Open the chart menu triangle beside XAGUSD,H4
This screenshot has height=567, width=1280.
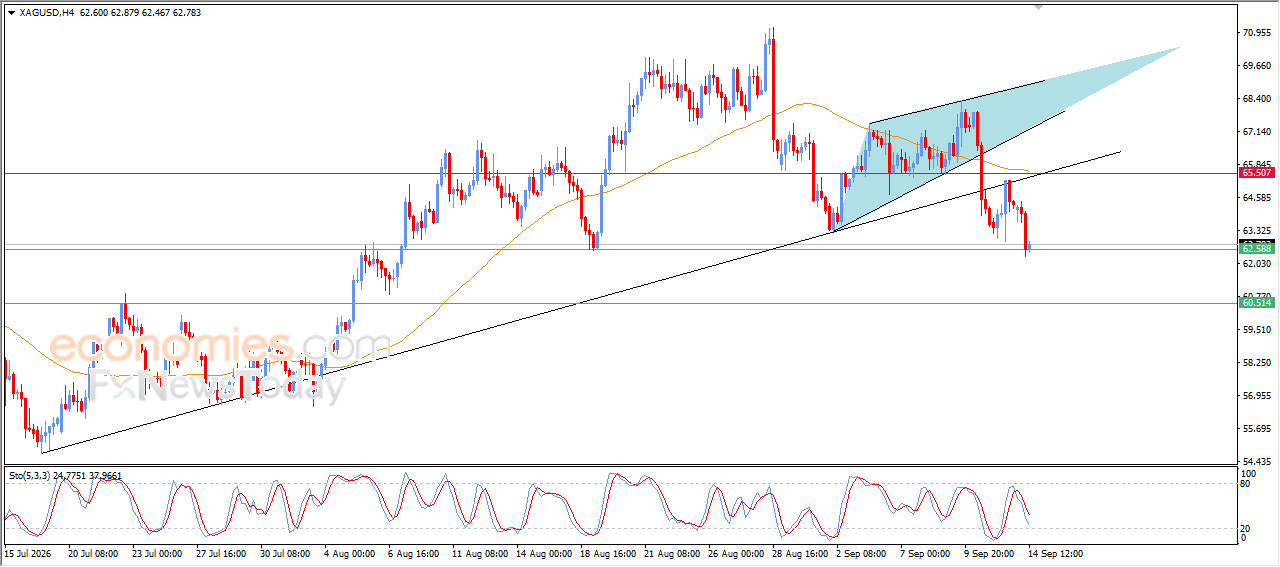(11, 13)
